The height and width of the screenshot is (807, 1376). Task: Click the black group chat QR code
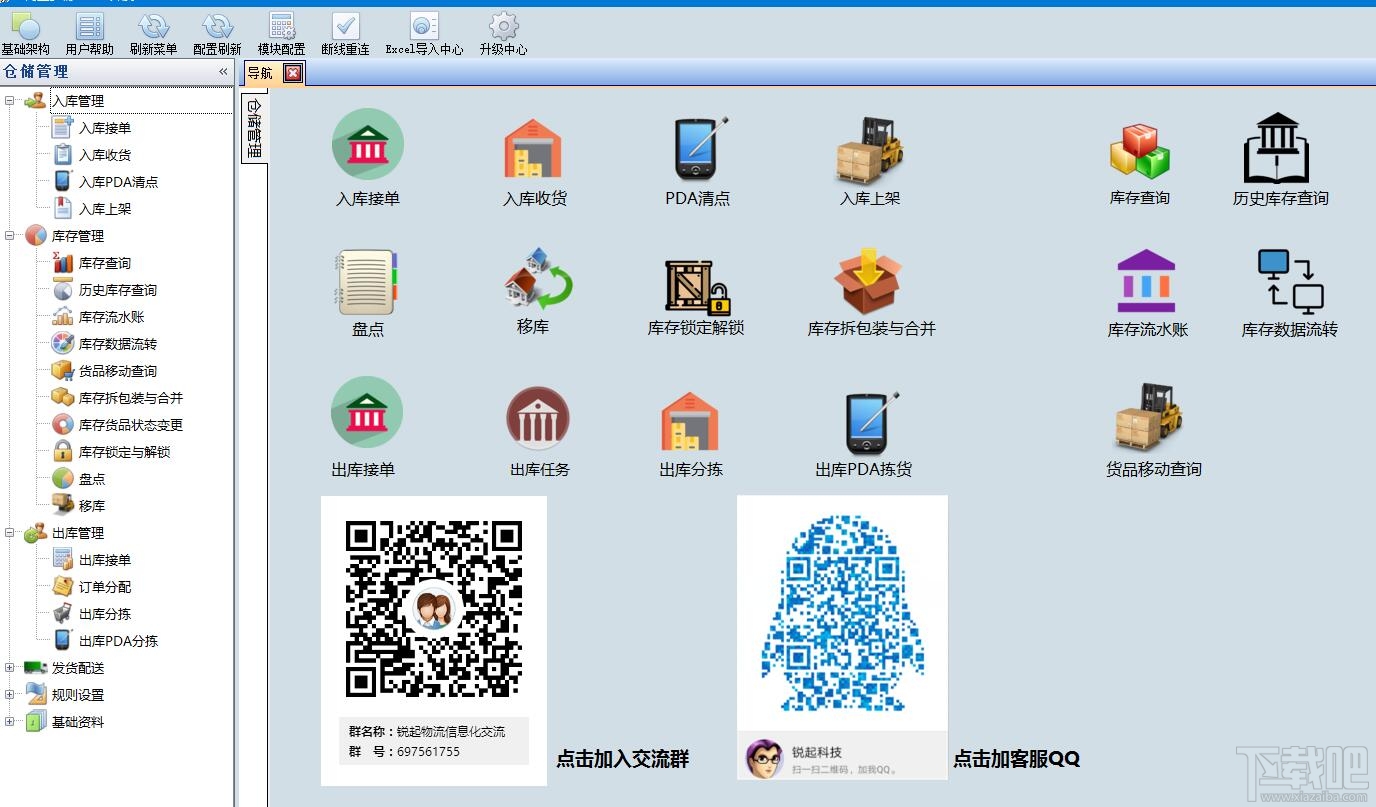tap(434, 609)
